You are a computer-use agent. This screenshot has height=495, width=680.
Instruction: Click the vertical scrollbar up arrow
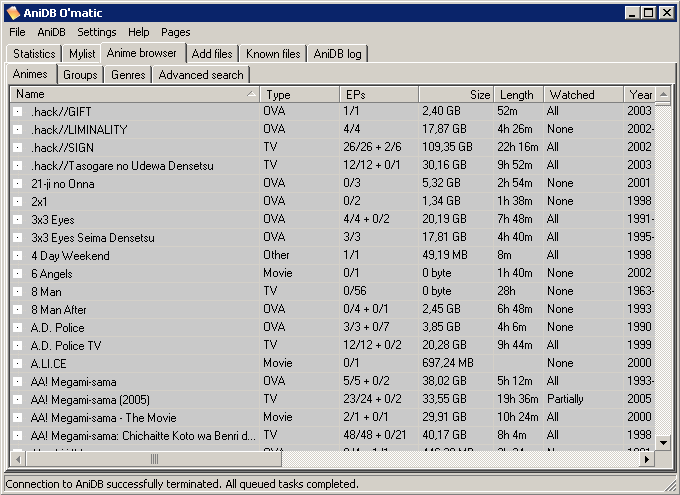tap(663, 94)
